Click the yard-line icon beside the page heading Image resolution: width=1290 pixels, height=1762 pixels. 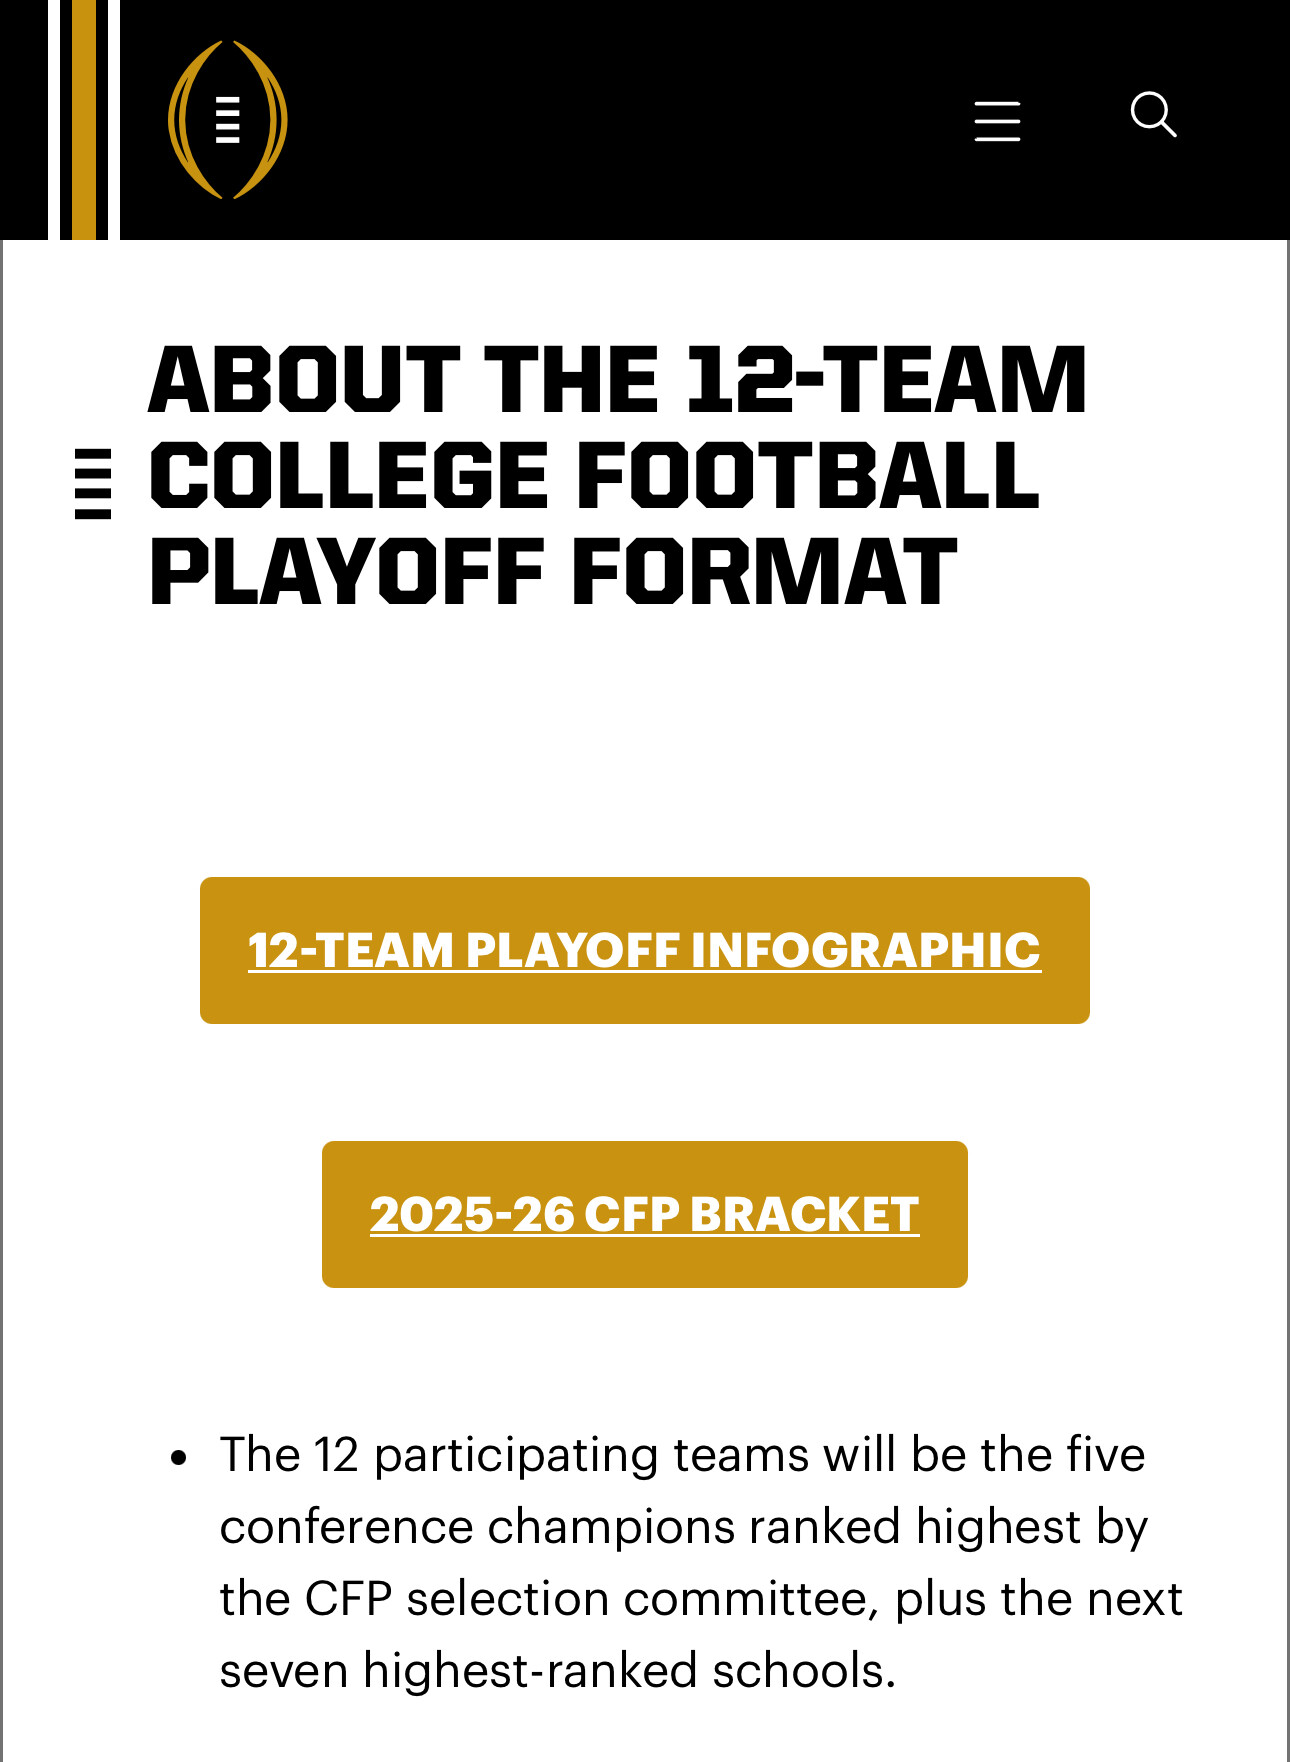coord(93,484)
